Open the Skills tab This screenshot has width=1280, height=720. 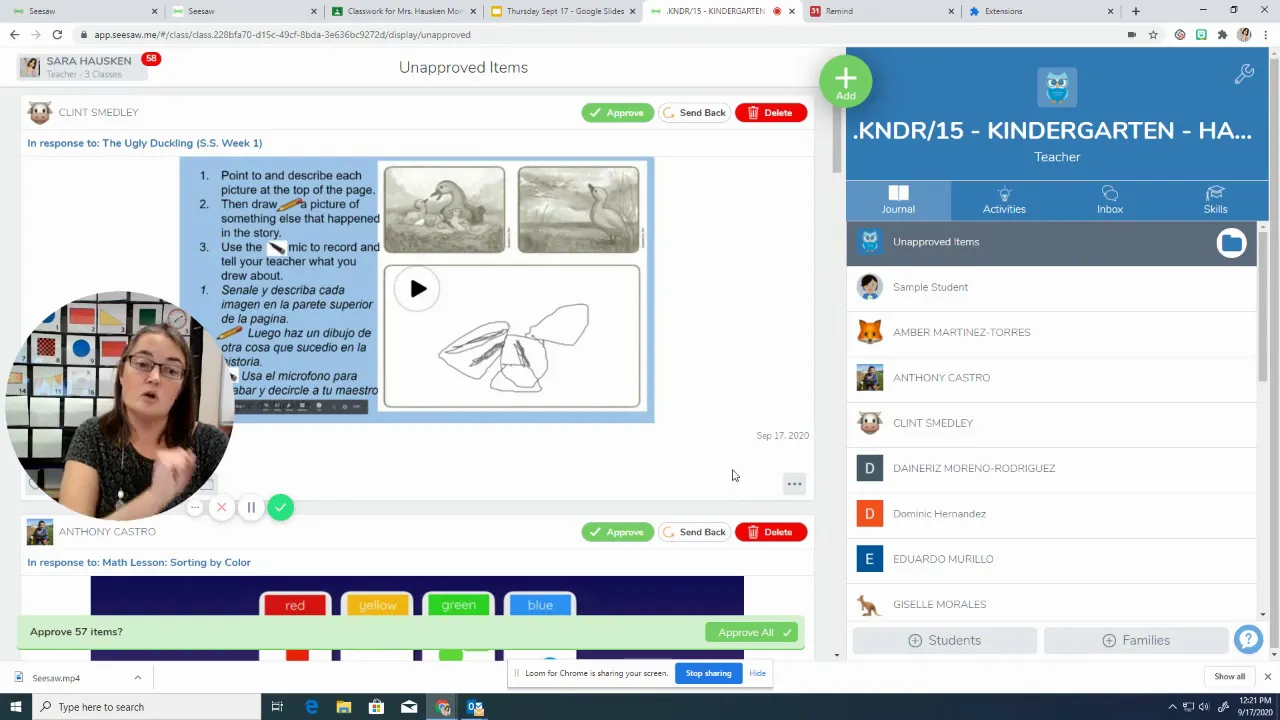pyautogui.click(x=1215, y=200)
